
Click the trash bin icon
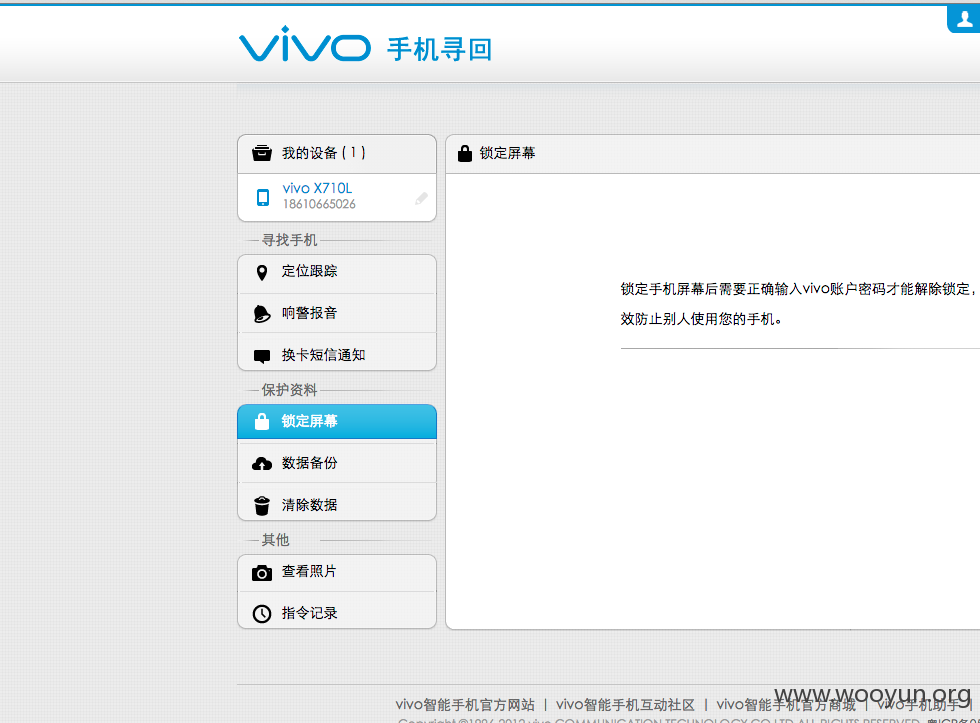262,506
